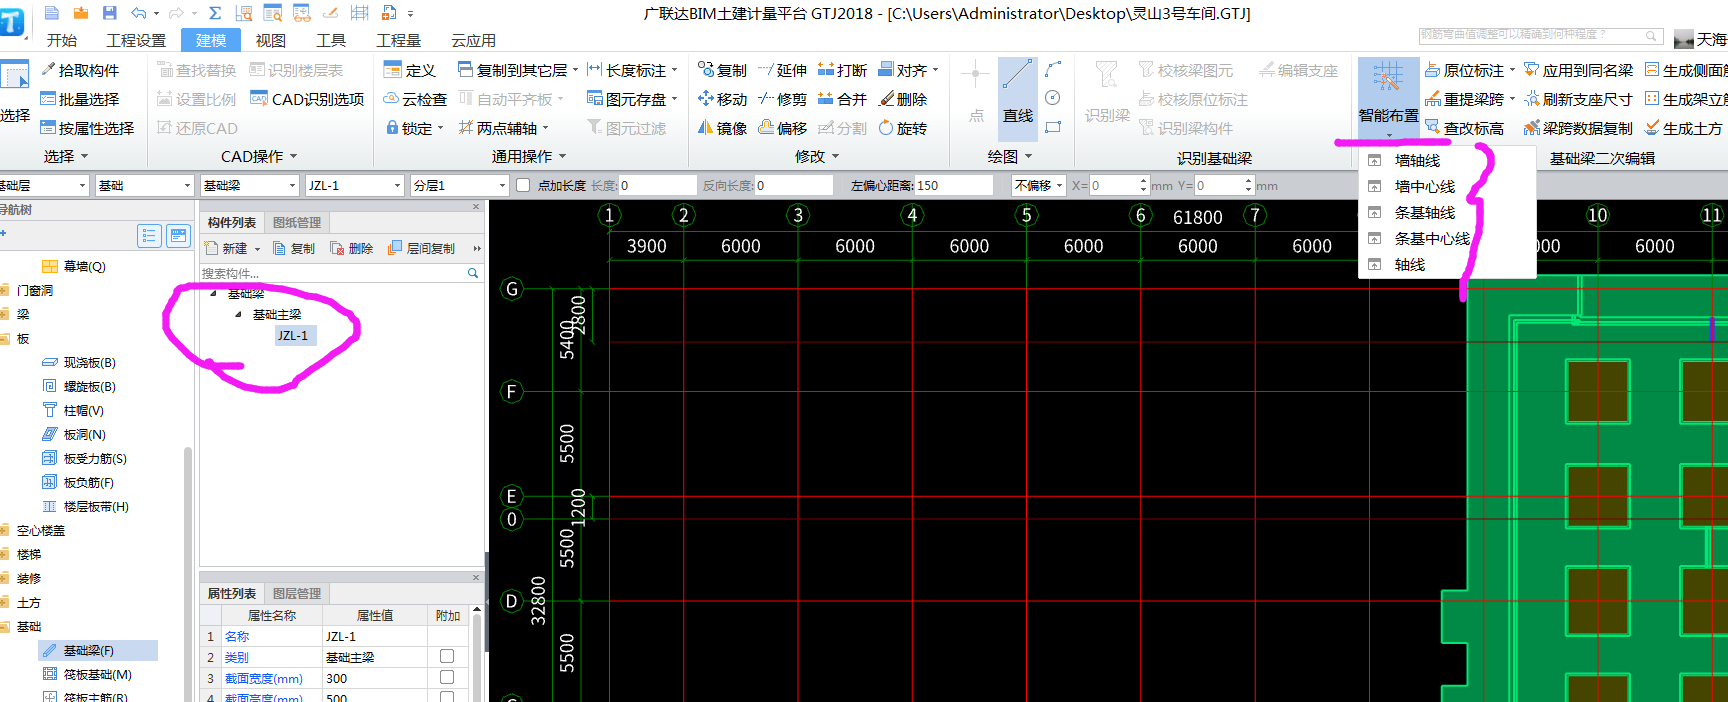Screen dimensions: 1728x702
Task: Switch to the 图层管理 tab
Action: [297, 593]
